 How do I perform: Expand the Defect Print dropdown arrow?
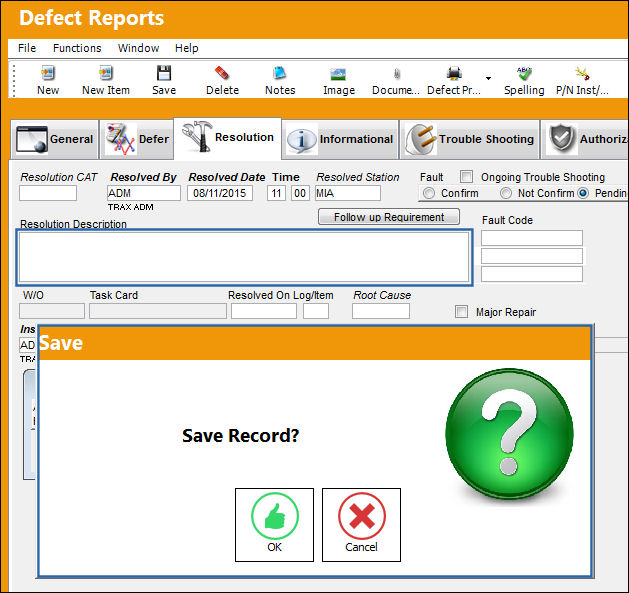pos(488,78)
